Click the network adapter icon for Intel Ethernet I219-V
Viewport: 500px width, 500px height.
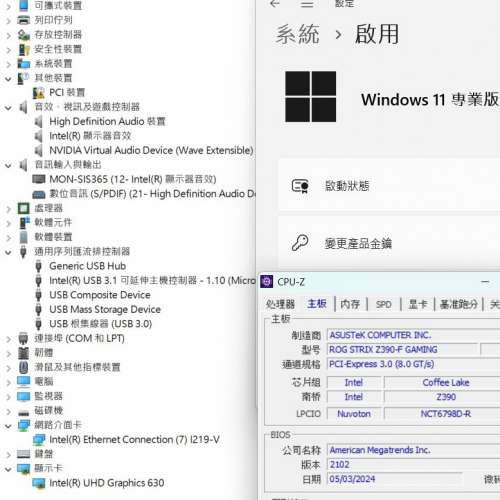coord(39,440)
